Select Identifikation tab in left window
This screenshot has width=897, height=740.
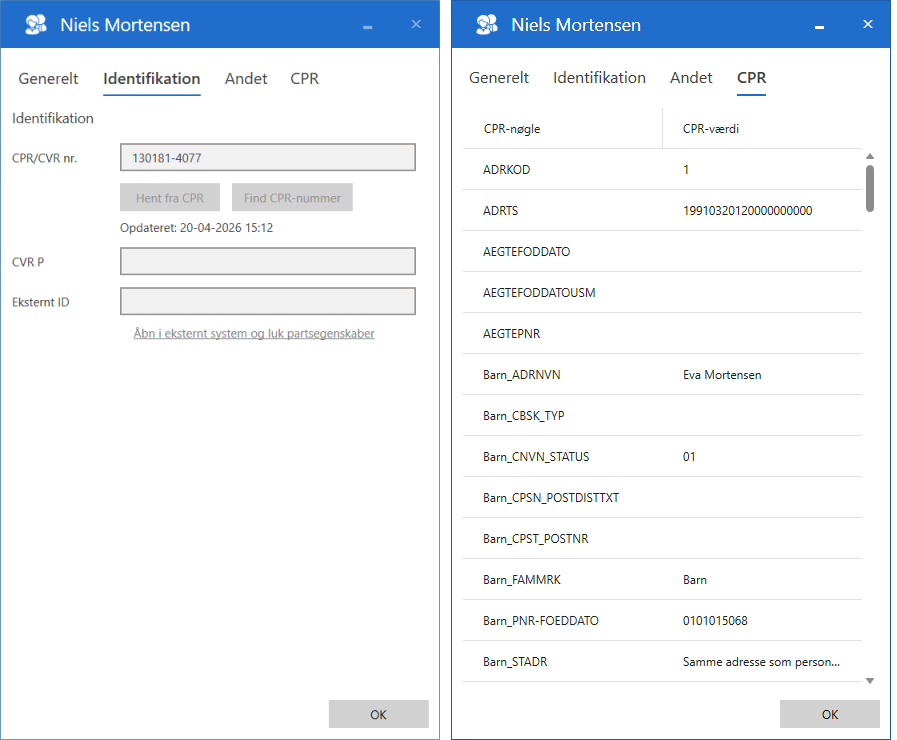tap(152, 78)
